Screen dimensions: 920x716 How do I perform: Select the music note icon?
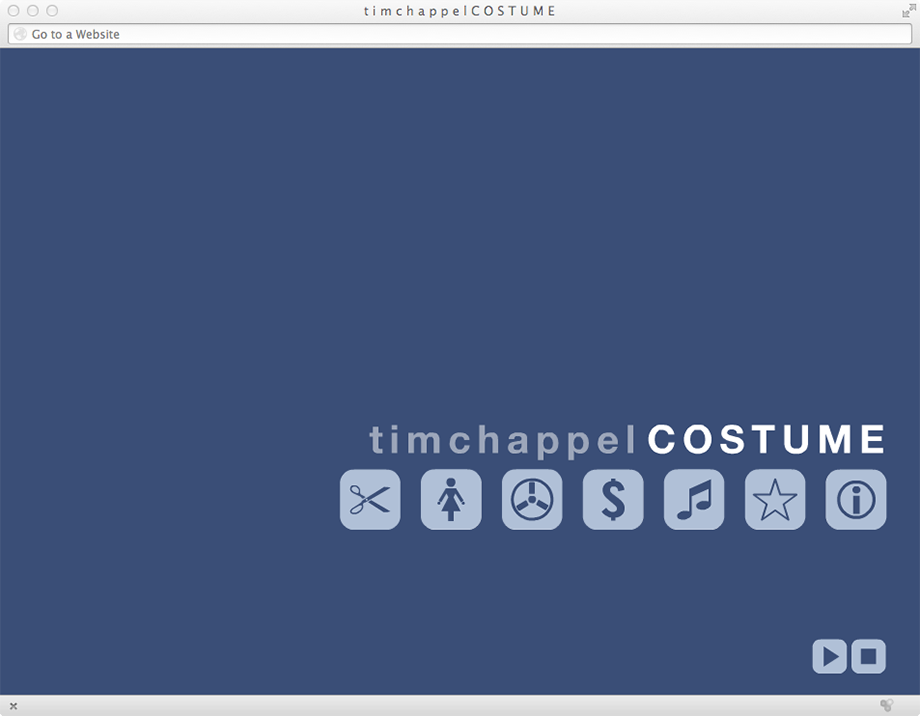[x=693, y=499]
